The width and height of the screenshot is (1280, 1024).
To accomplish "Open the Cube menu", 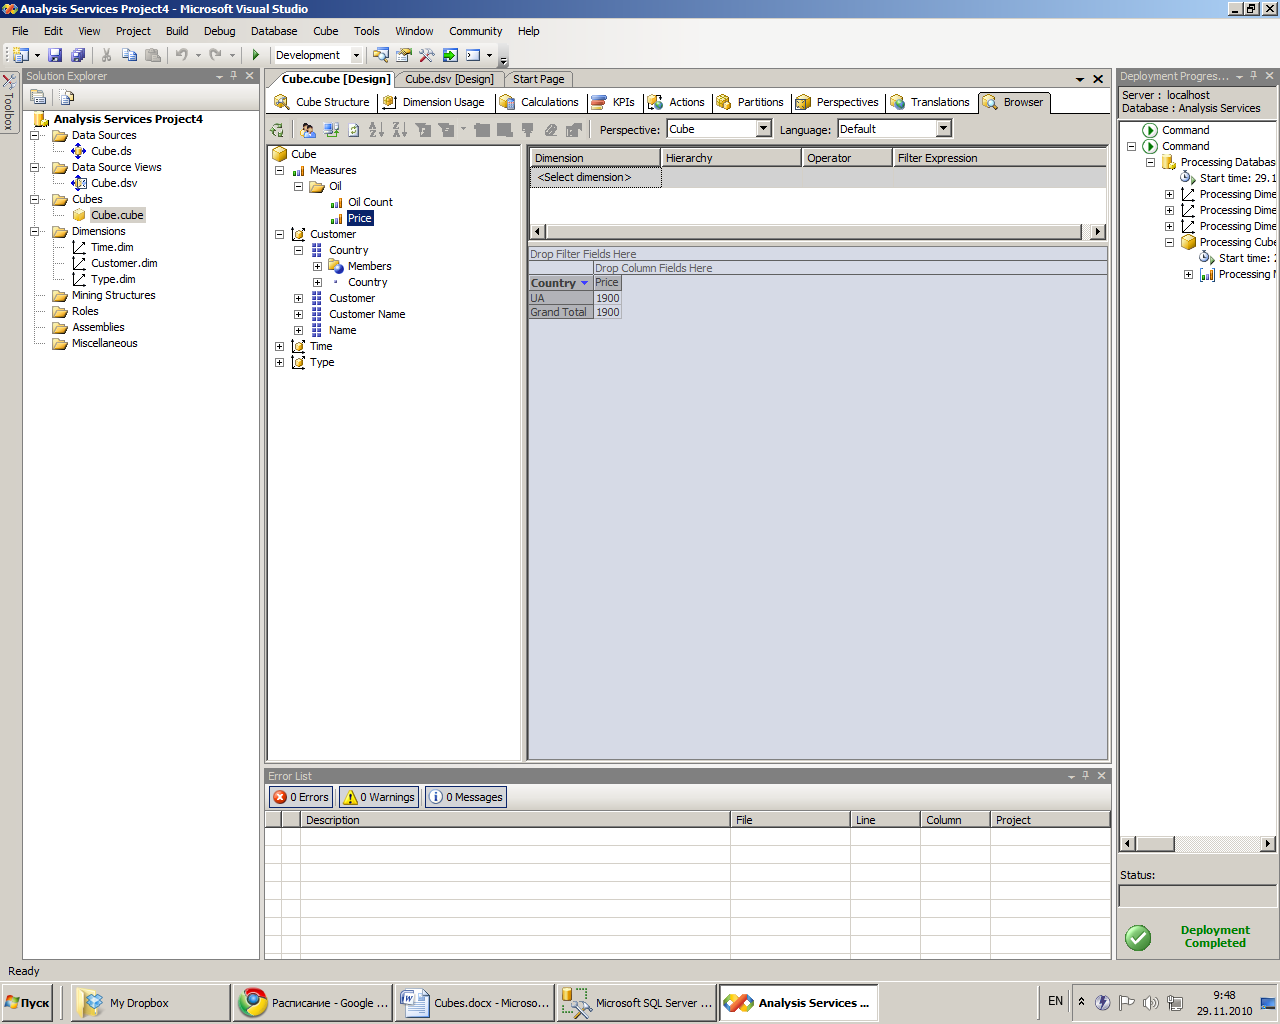I will (325, 31).
